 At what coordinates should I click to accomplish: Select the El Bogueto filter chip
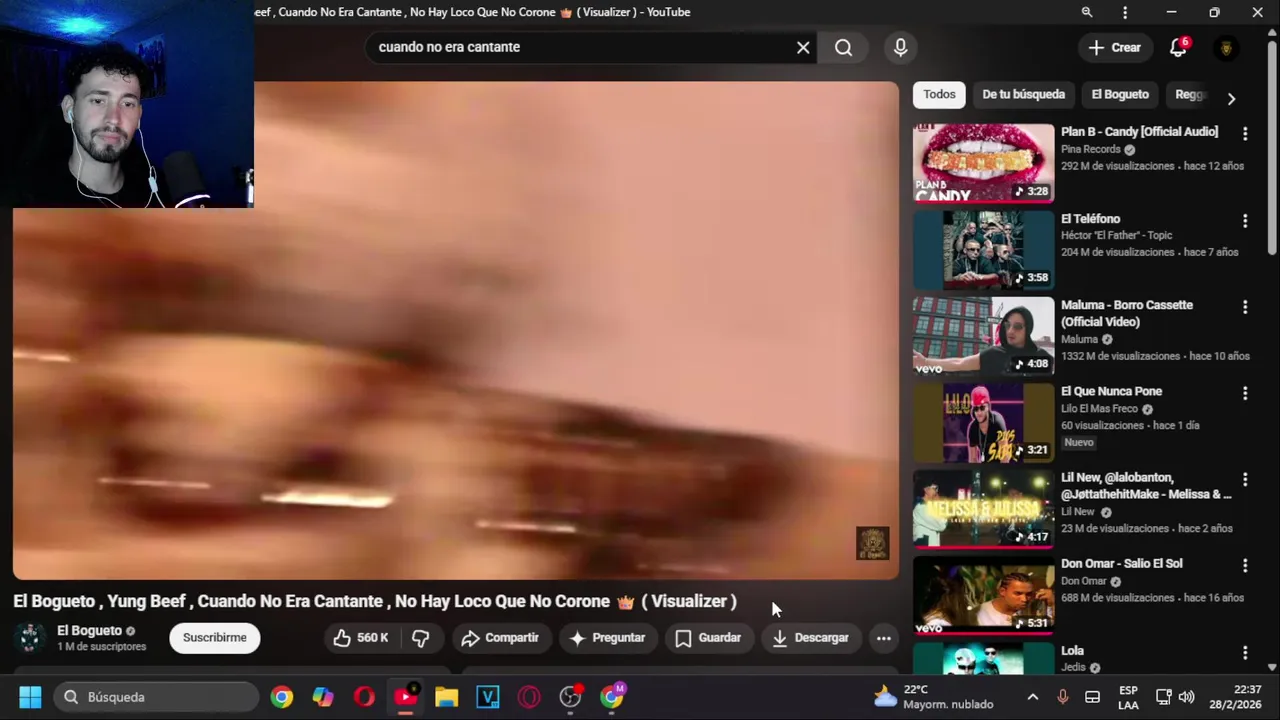click(x=1120, y=94)
